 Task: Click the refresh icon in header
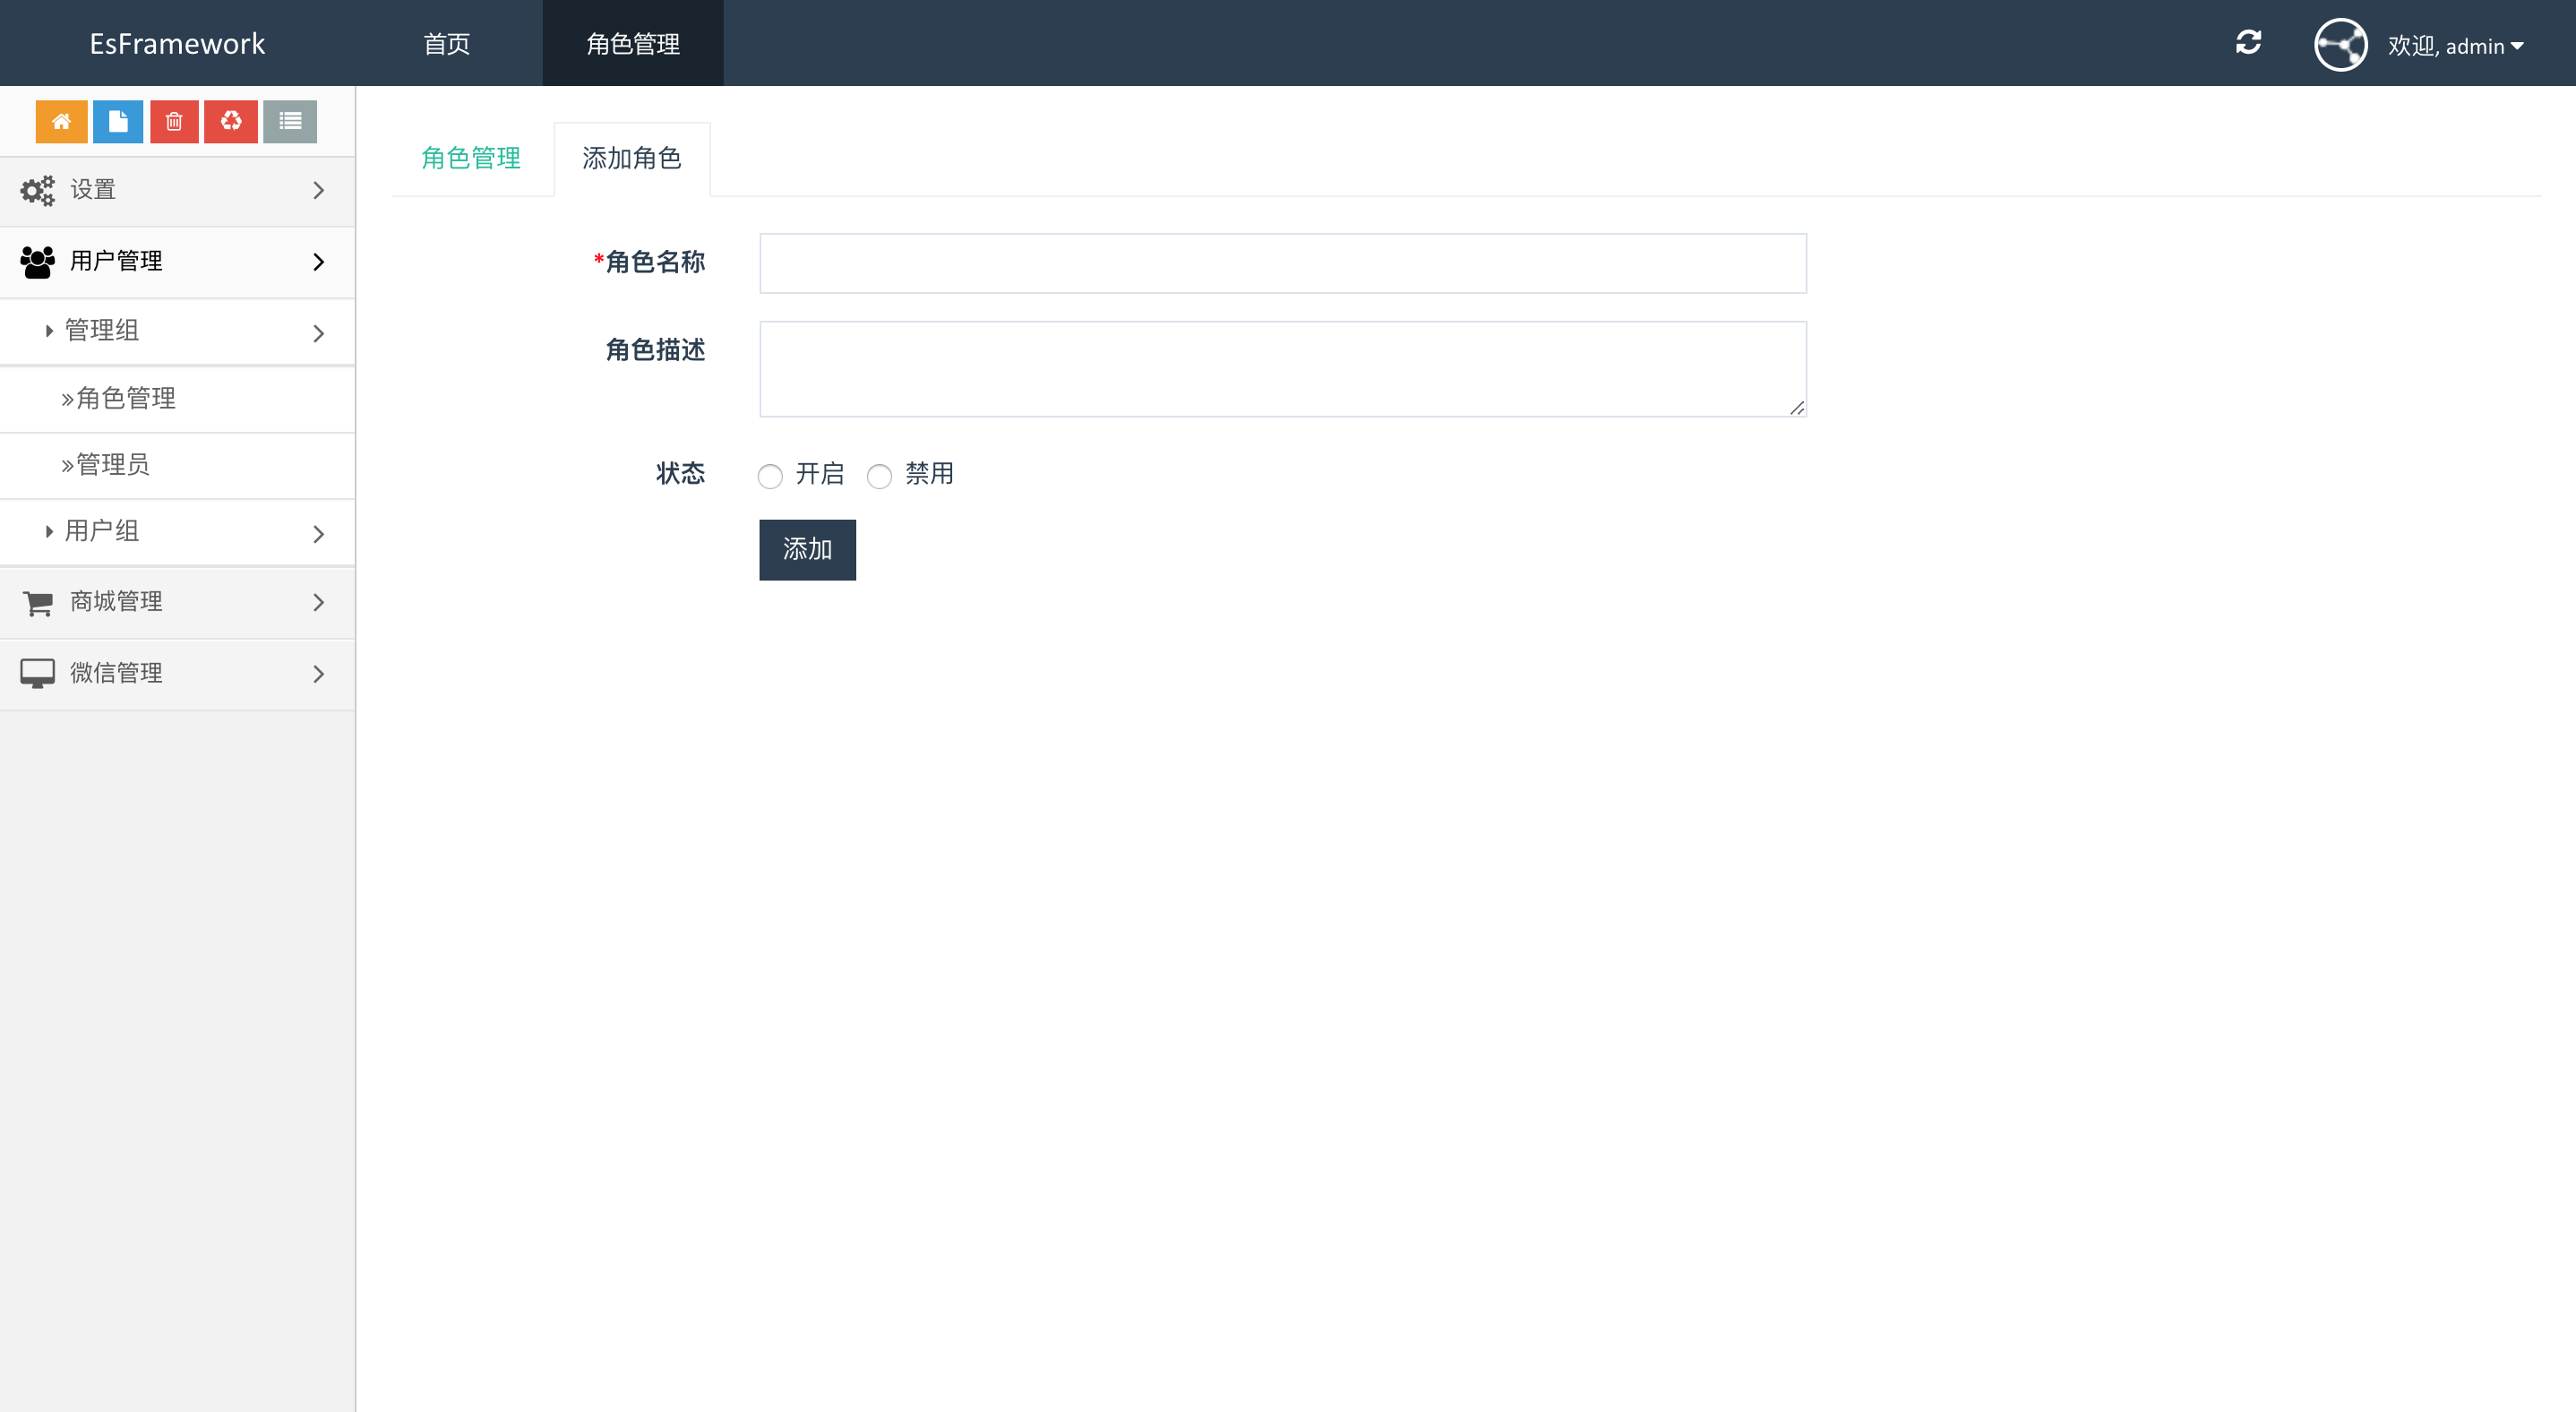pyautogui.click(x=2248, y=42)
